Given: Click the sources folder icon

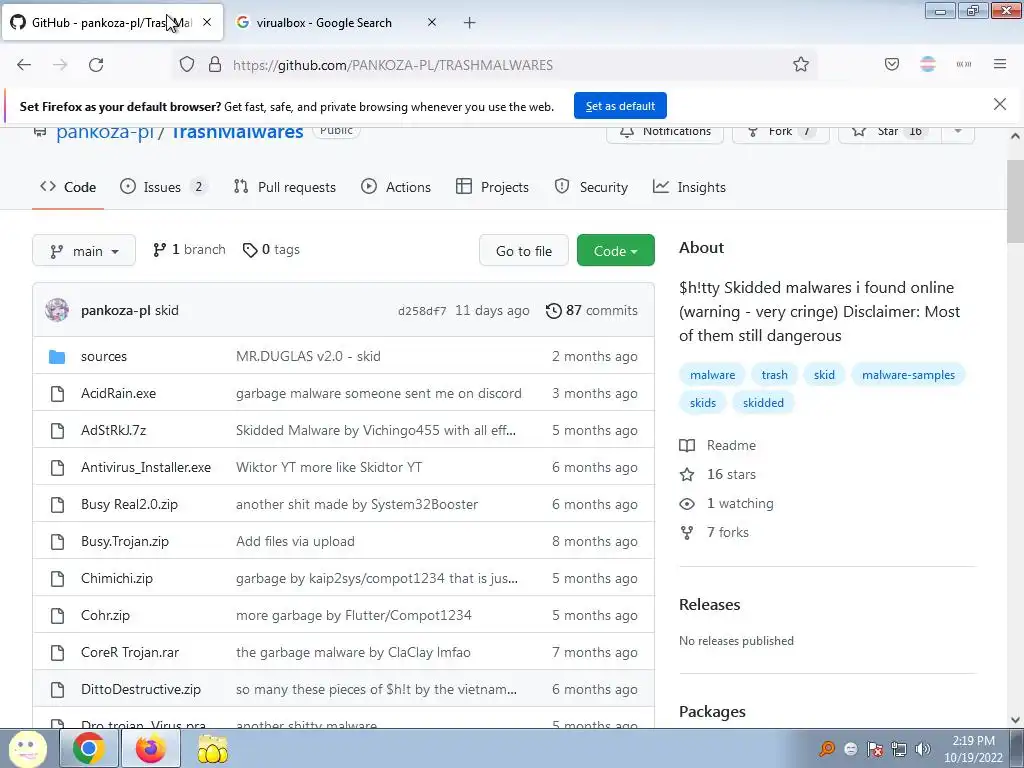Looking at the screenshot, I should (x=57, y=357).
